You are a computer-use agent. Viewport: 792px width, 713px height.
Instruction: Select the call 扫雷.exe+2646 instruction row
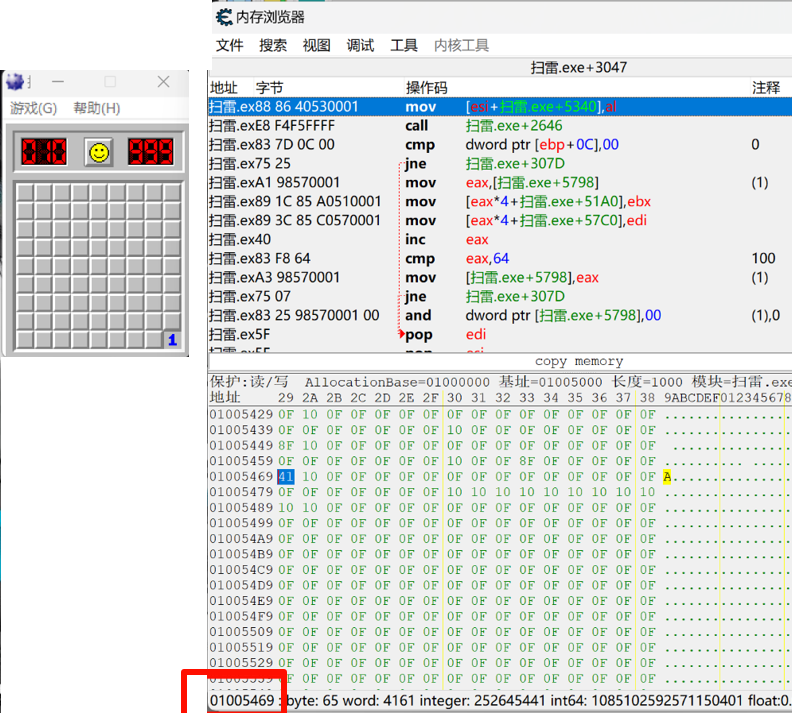(x=500, y=126)
